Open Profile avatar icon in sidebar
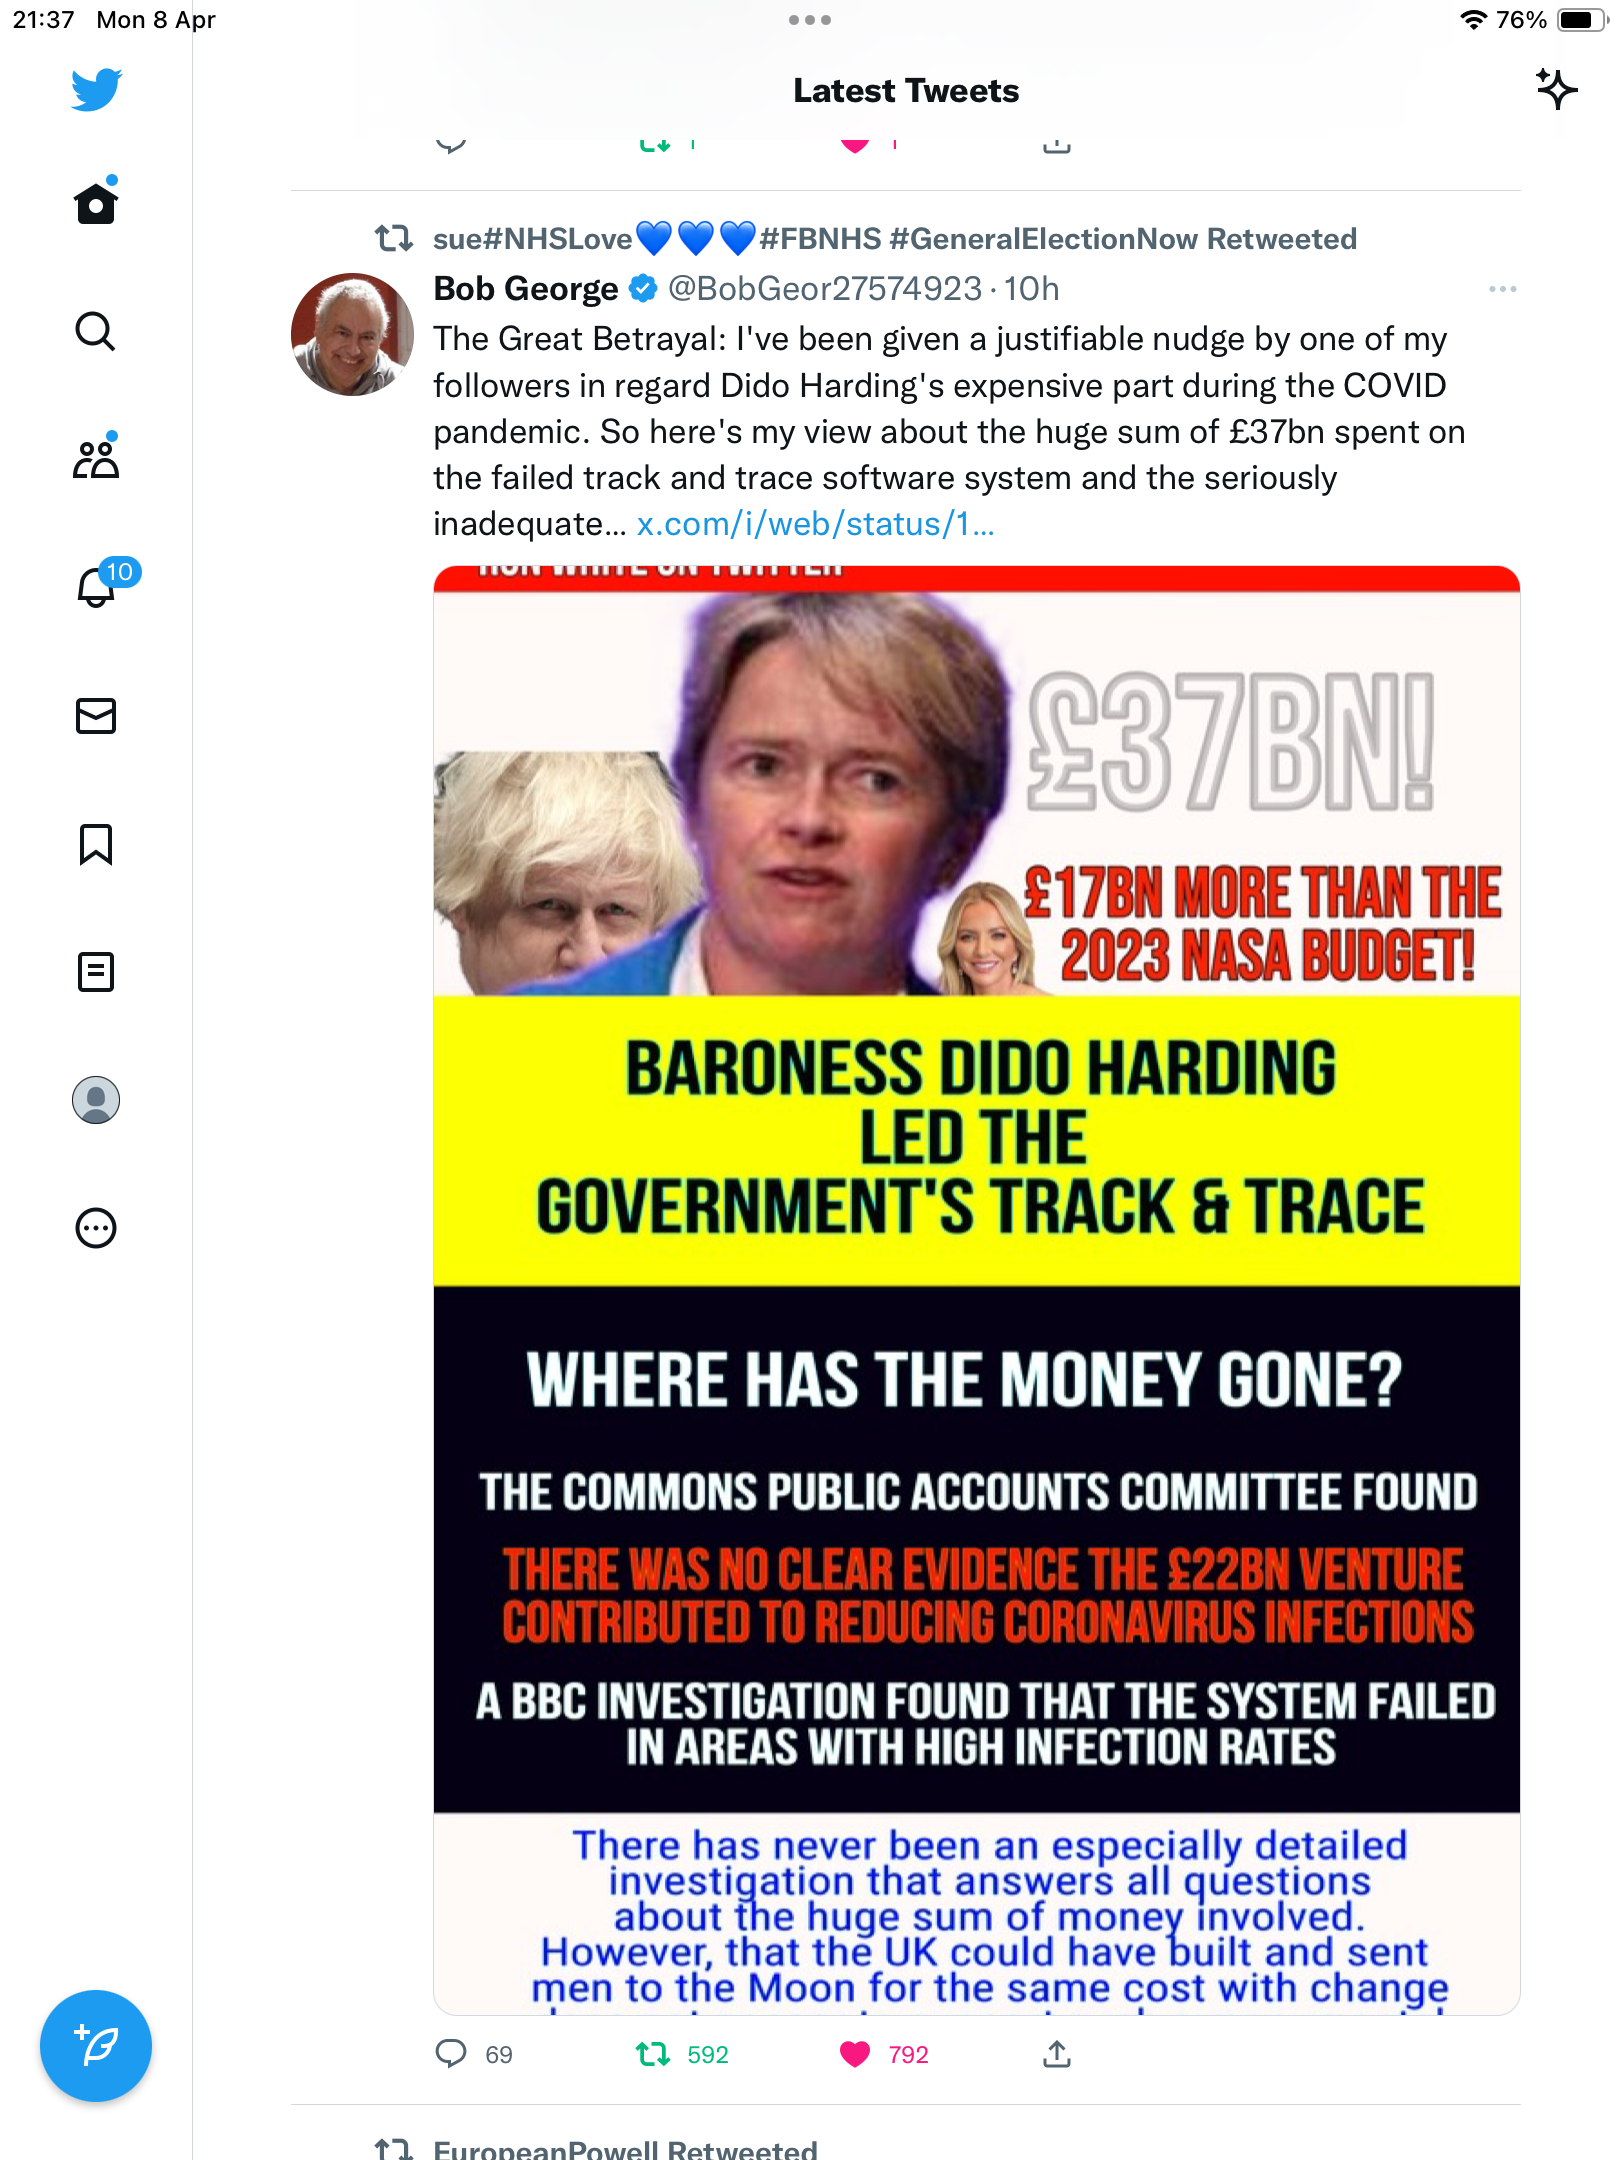This screenshot has height=2160, width=1620. (x=96, y=1100)
